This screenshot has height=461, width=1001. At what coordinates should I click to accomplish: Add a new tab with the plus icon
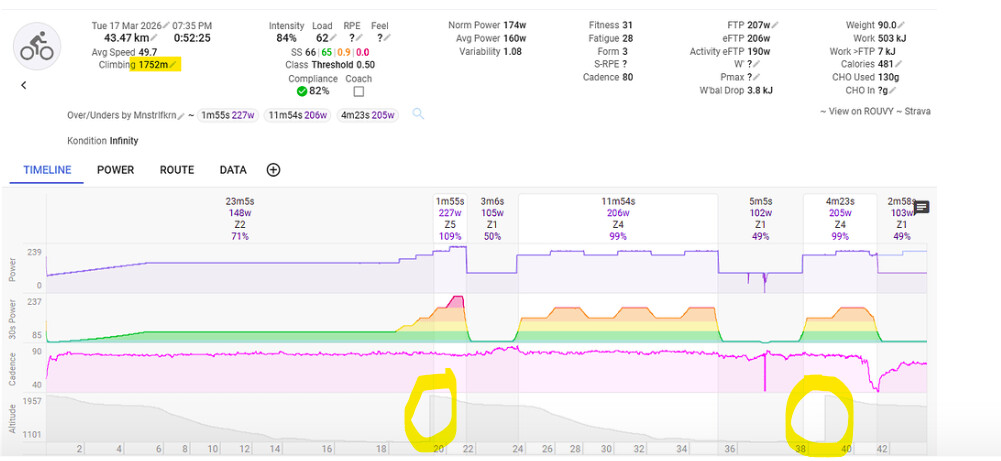273,170
